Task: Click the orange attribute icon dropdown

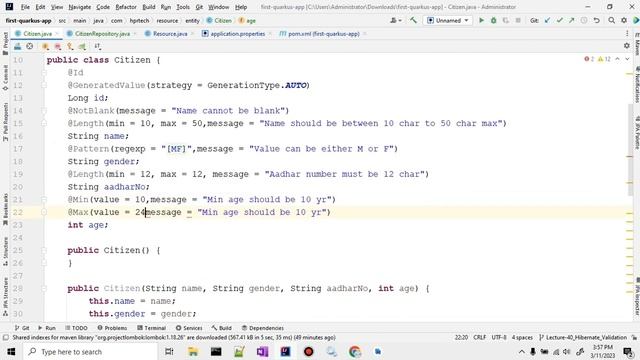Action: (x=45, y=47)
